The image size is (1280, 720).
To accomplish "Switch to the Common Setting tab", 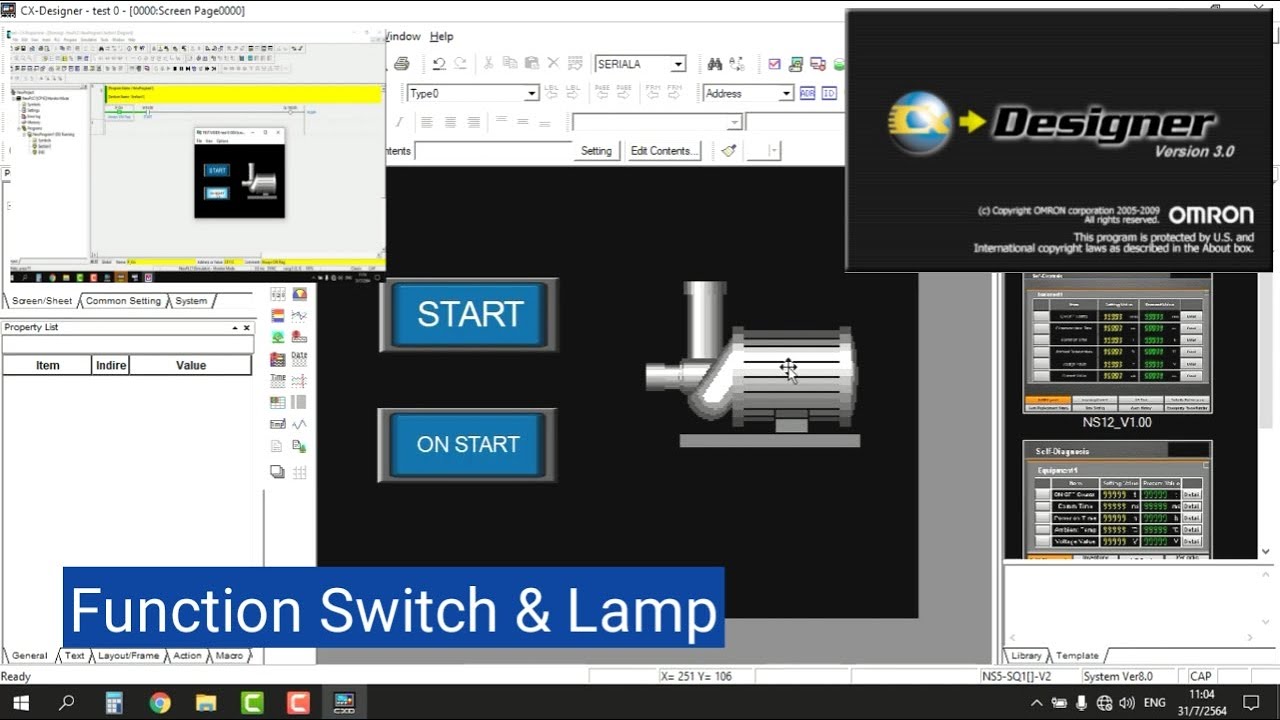I will 123,301.
